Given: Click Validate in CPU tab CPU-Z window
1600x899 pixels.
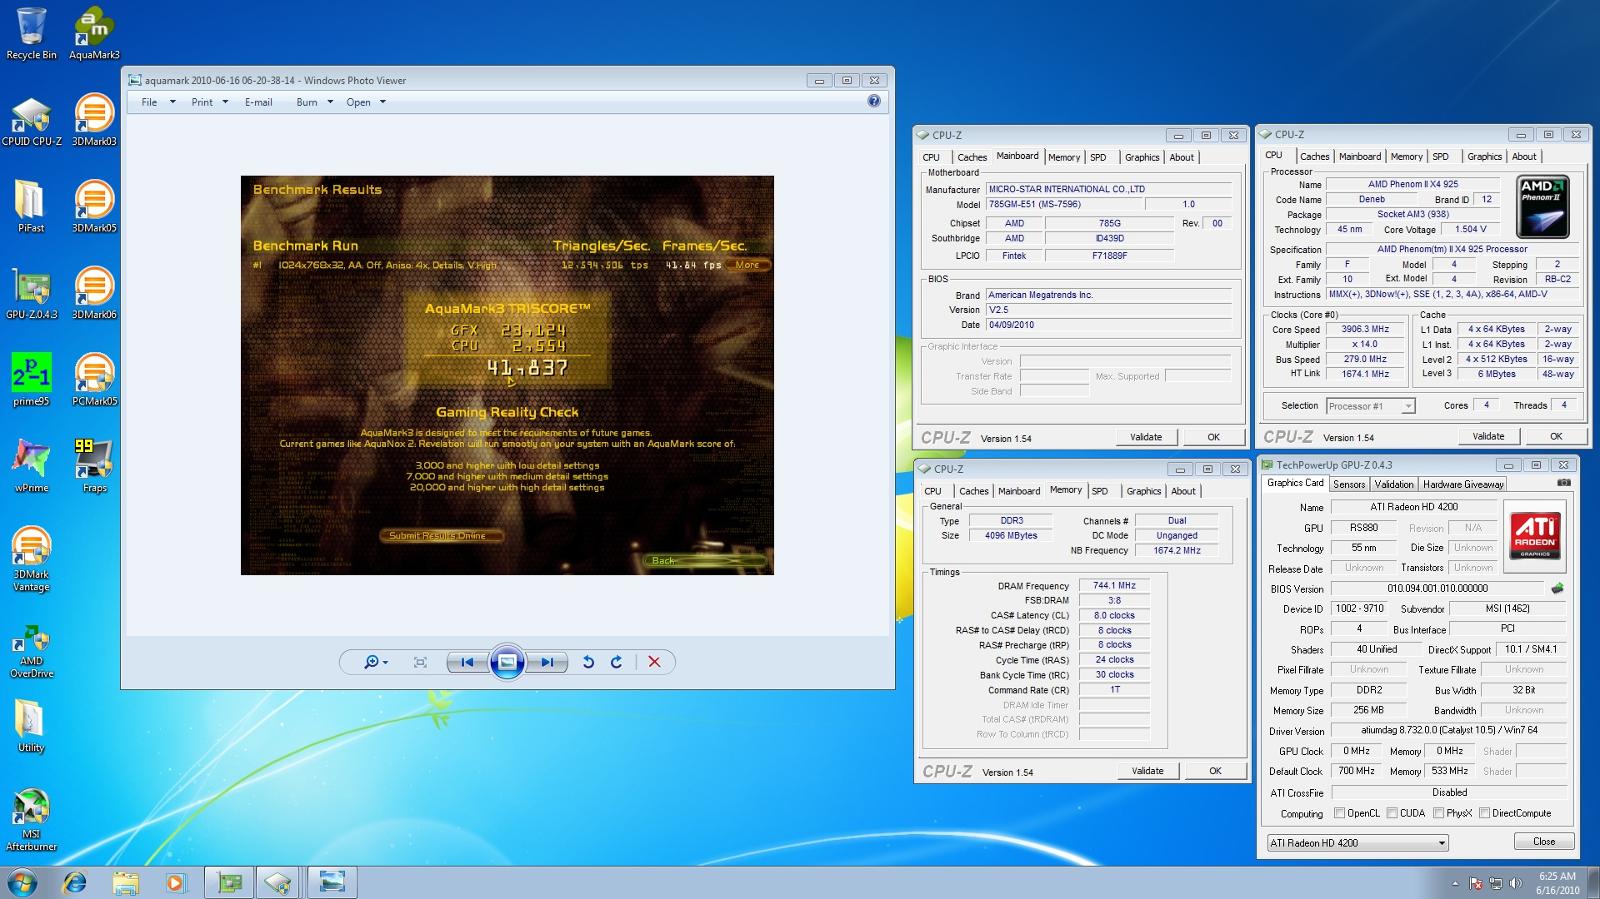Looking at the screenshot, I should tap(1488, 436).
